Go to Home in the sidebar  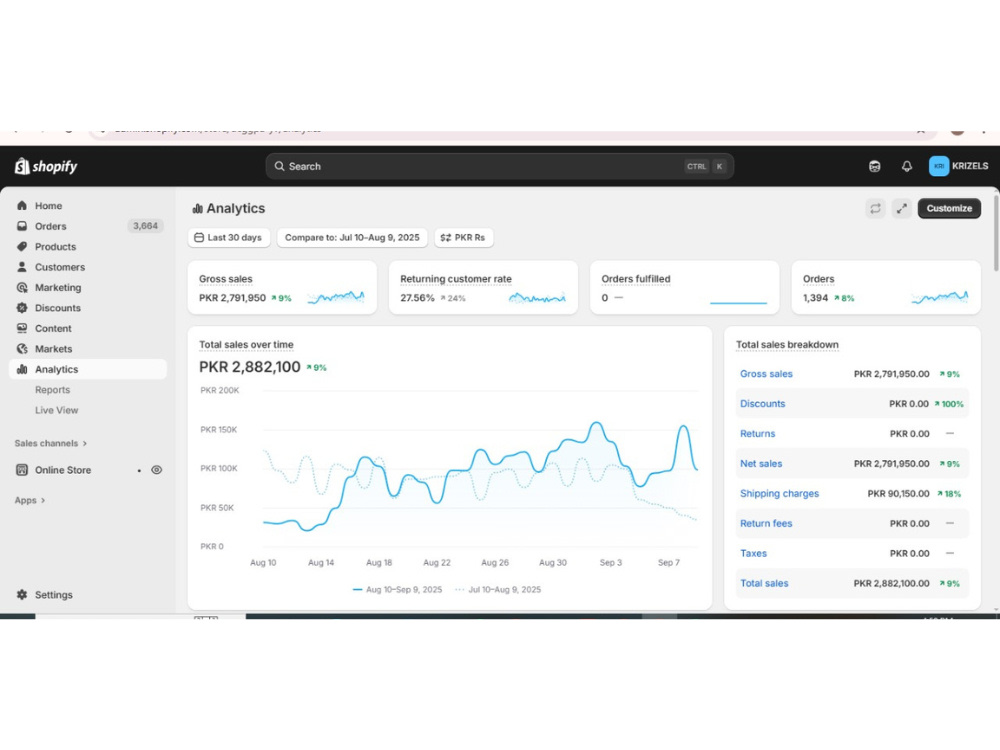[88, 205]
